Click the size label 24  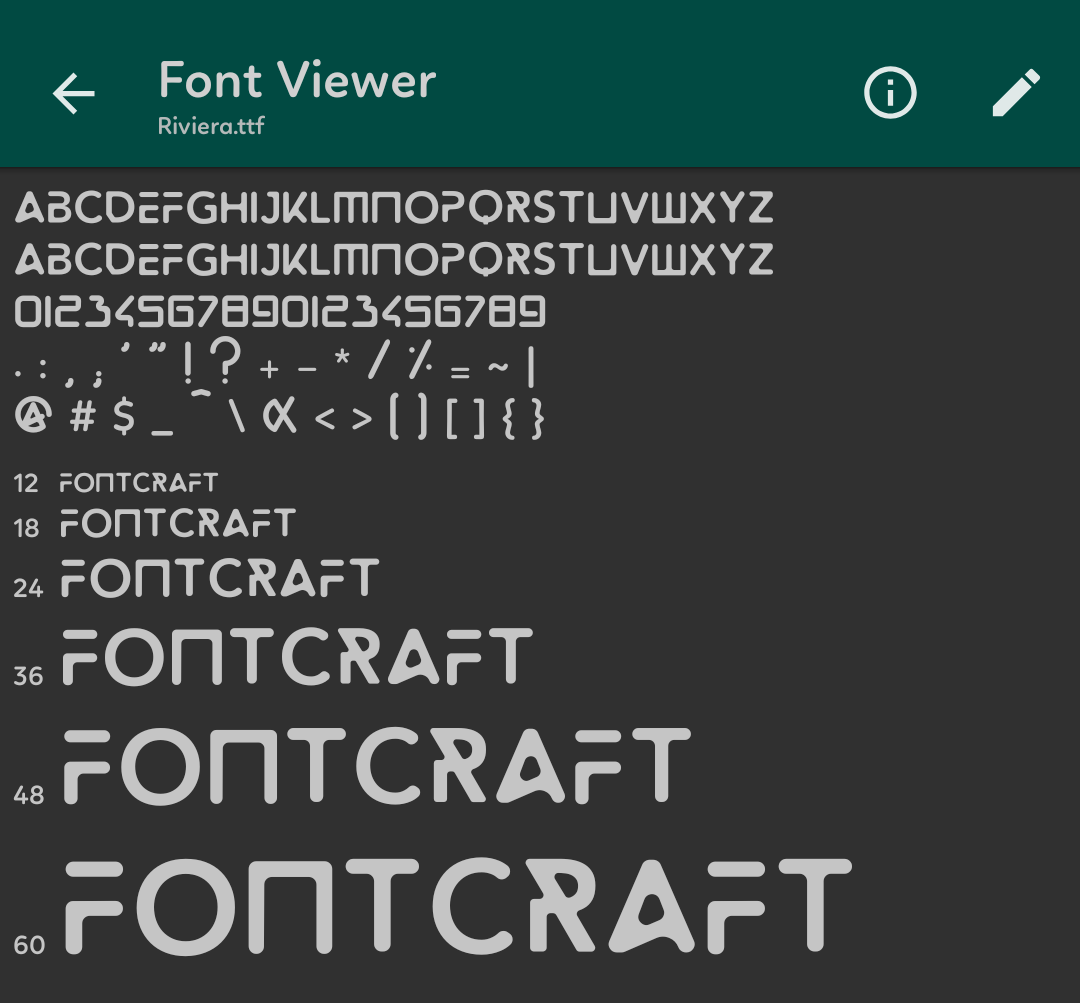click(x=28, y=588)
